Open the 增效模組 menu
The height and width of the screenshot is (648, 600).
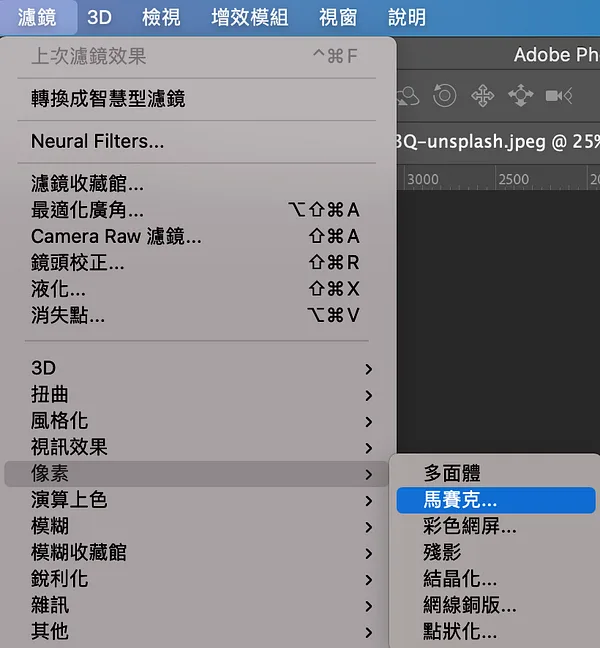[250, 17]
